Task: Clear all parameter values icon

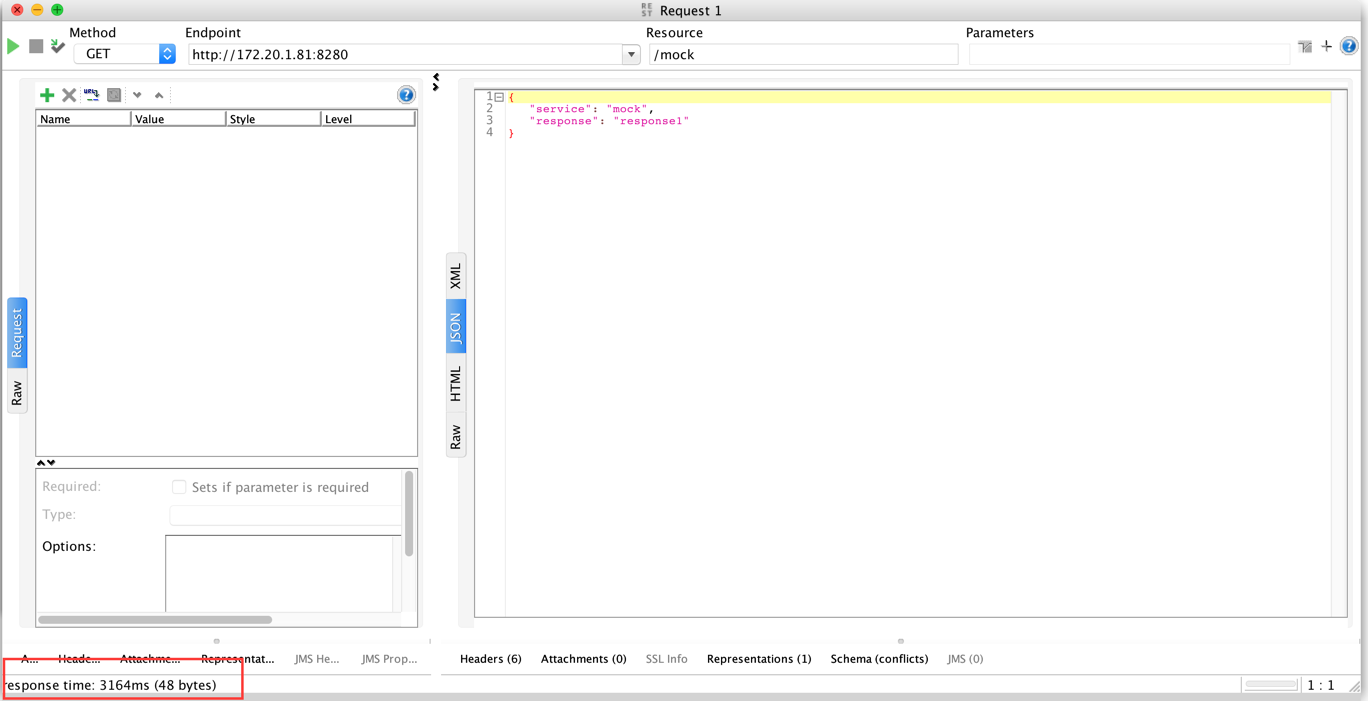Action: click(x=114, y=95)
